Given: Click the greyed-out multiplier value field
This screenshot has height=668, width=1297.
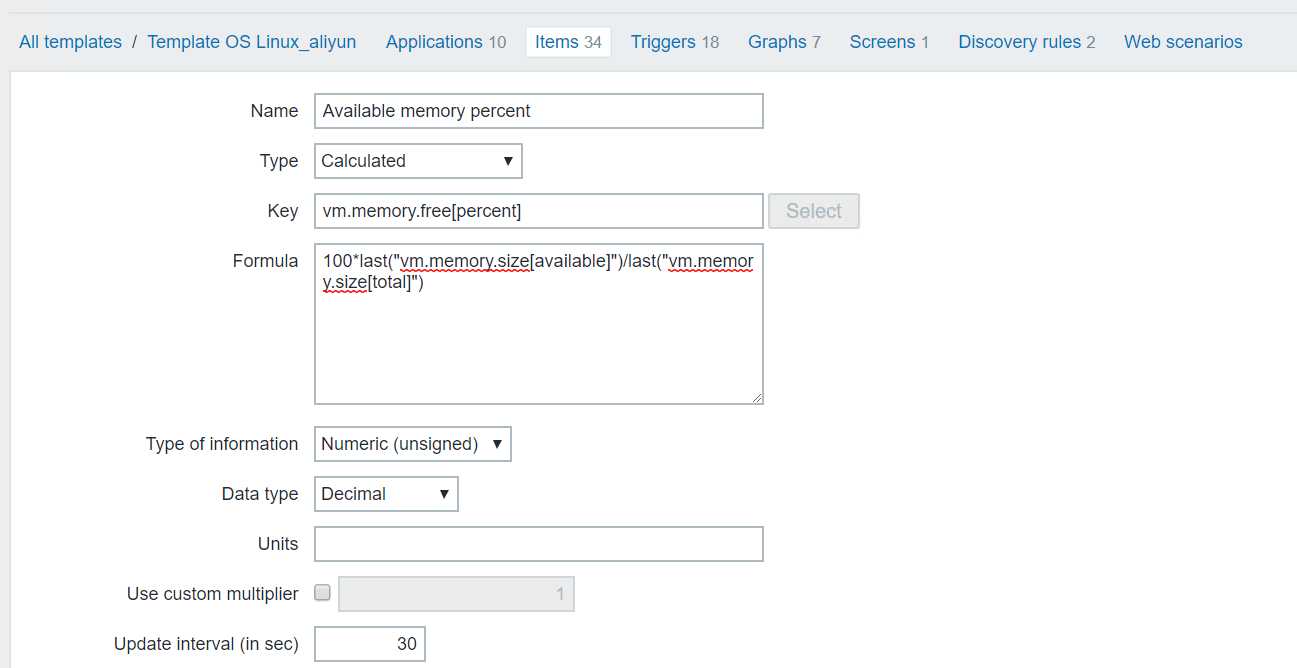Looking at the screenshot, I should [457, 594].
